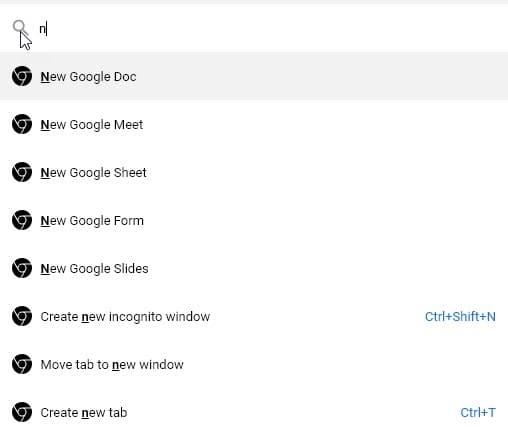The image size is (508, 429).
Task: Choose Move tab to new window
Action: coord(254,364)
